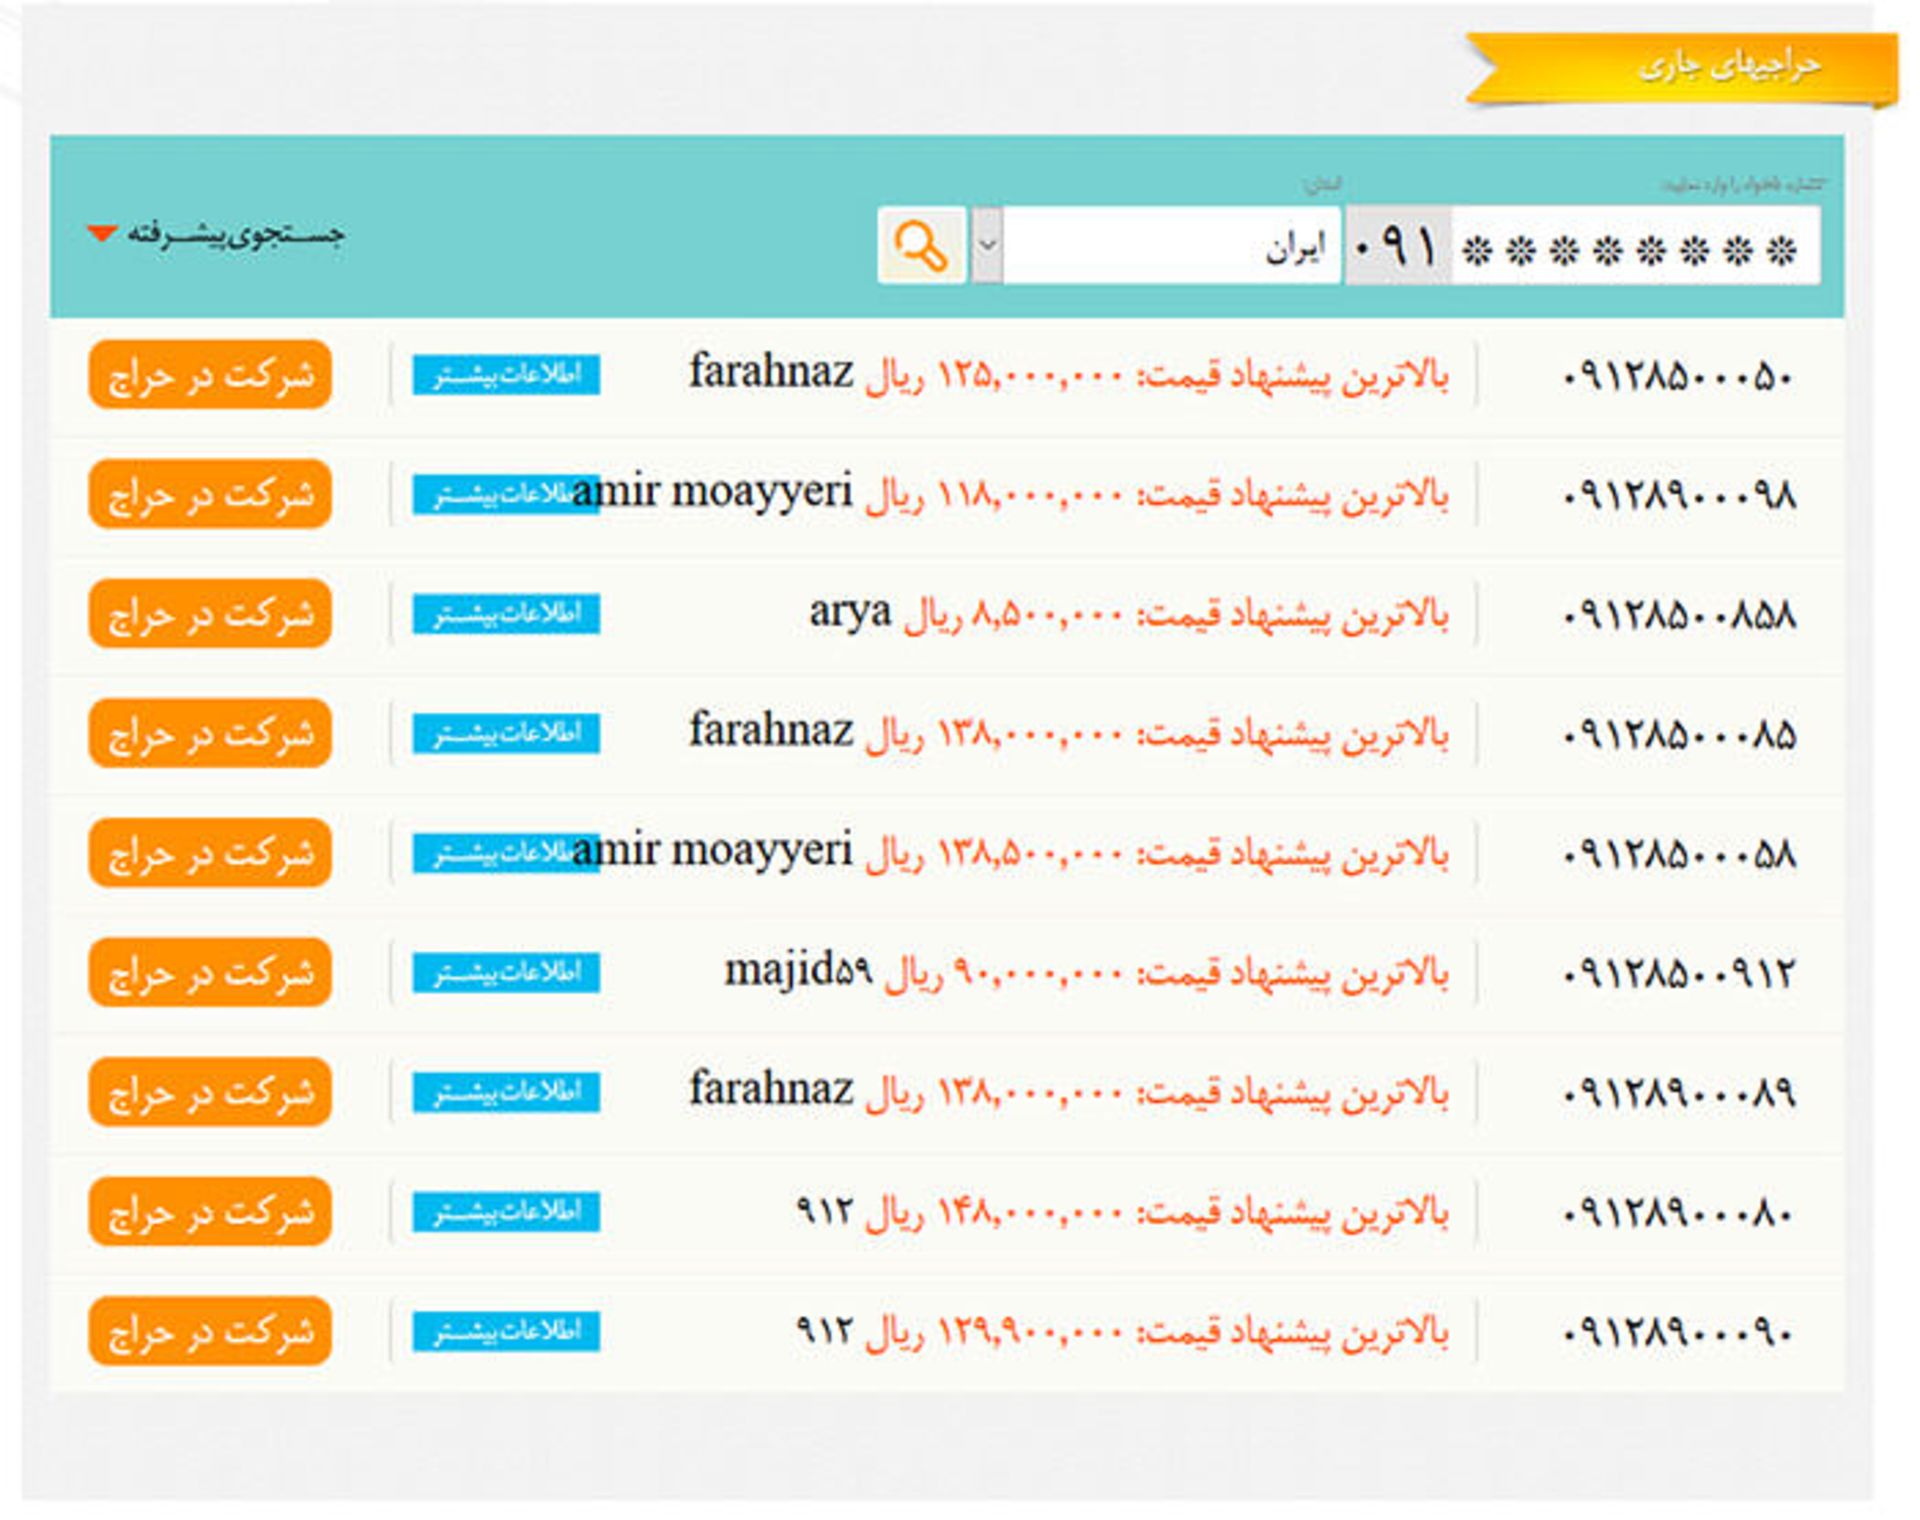Join auction for number ۰۹۱۲۸۹۰۰۰۹۰
Viewport: 1920px width, 1520px height.
tap(209, 1331)
